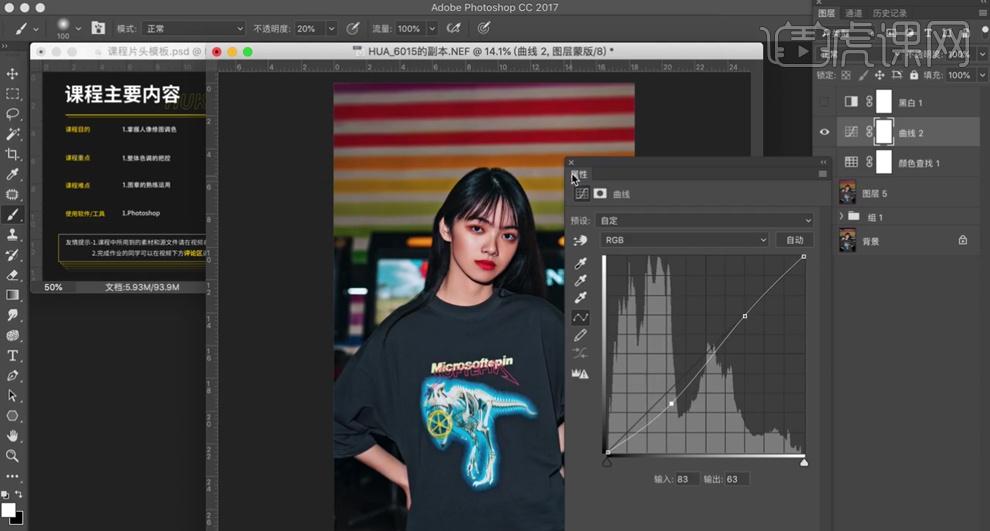Expand the 组 1 layer group
This screenshot has width=990, height=531.
coord(842,217)
